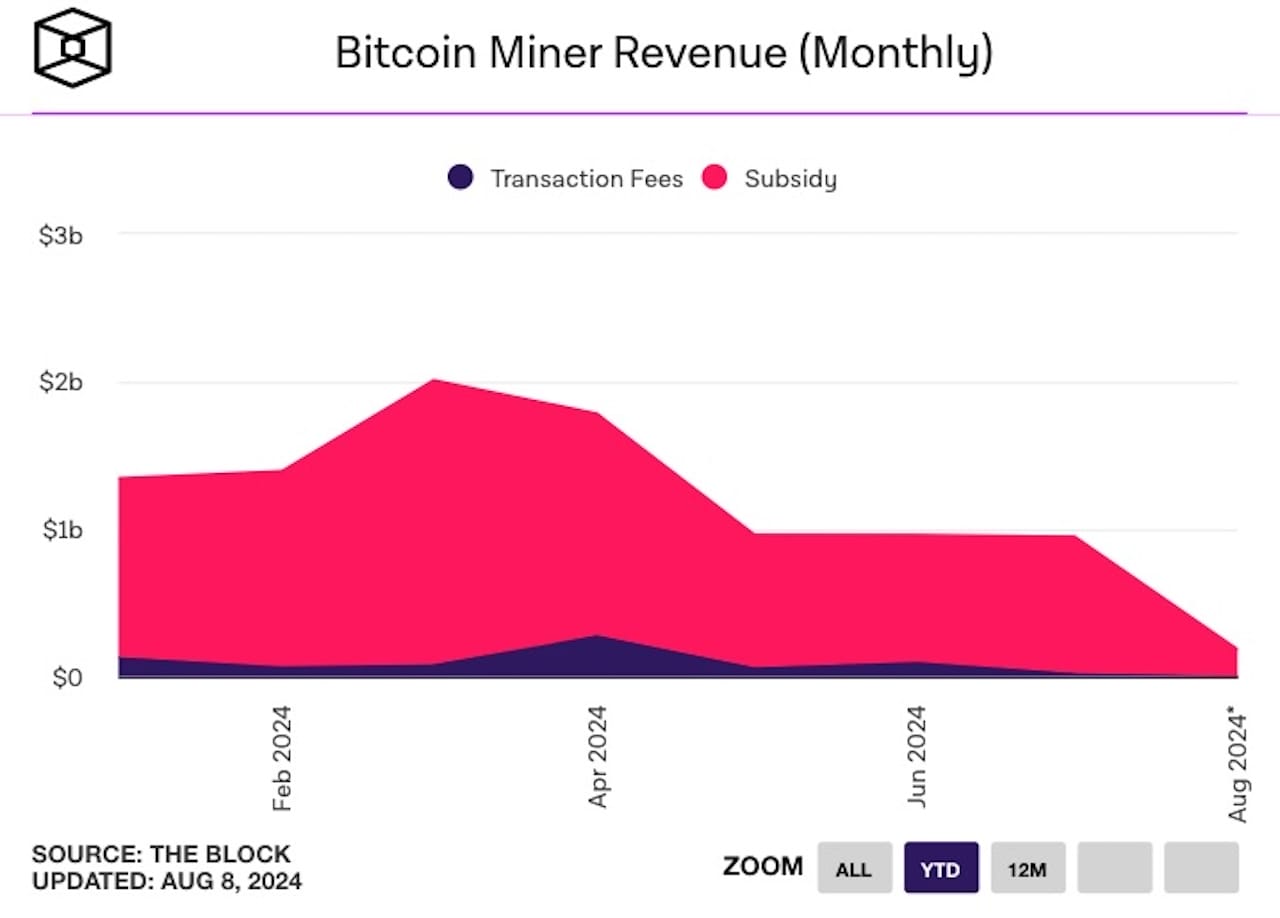Viewport: 1280px width, 918px height.
Task: Click the first blank zoom button after 12M
Action: [x=1113, y=868]
